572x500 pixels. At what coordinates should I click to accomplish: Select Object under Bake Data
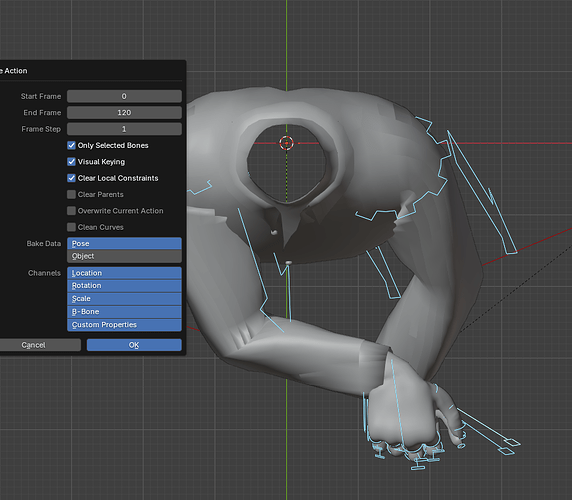tap(124, 256)
